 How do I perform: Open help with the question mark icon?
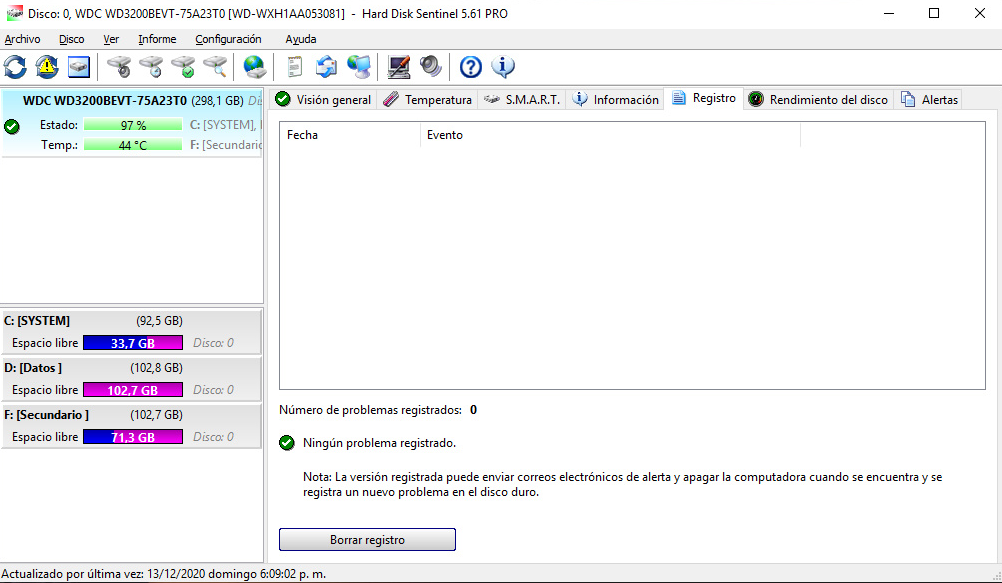470,66
